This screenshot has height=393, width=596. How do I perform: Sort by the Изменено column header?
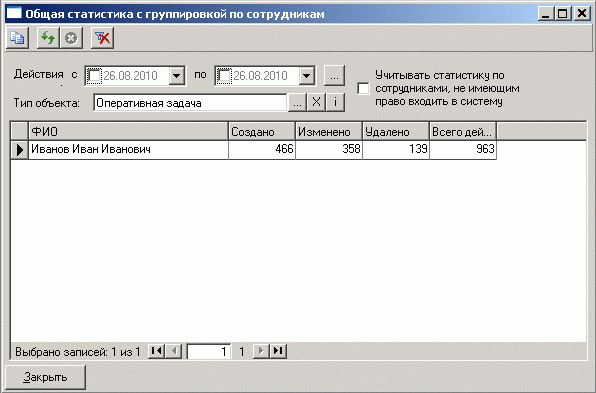tap(329, 132)
